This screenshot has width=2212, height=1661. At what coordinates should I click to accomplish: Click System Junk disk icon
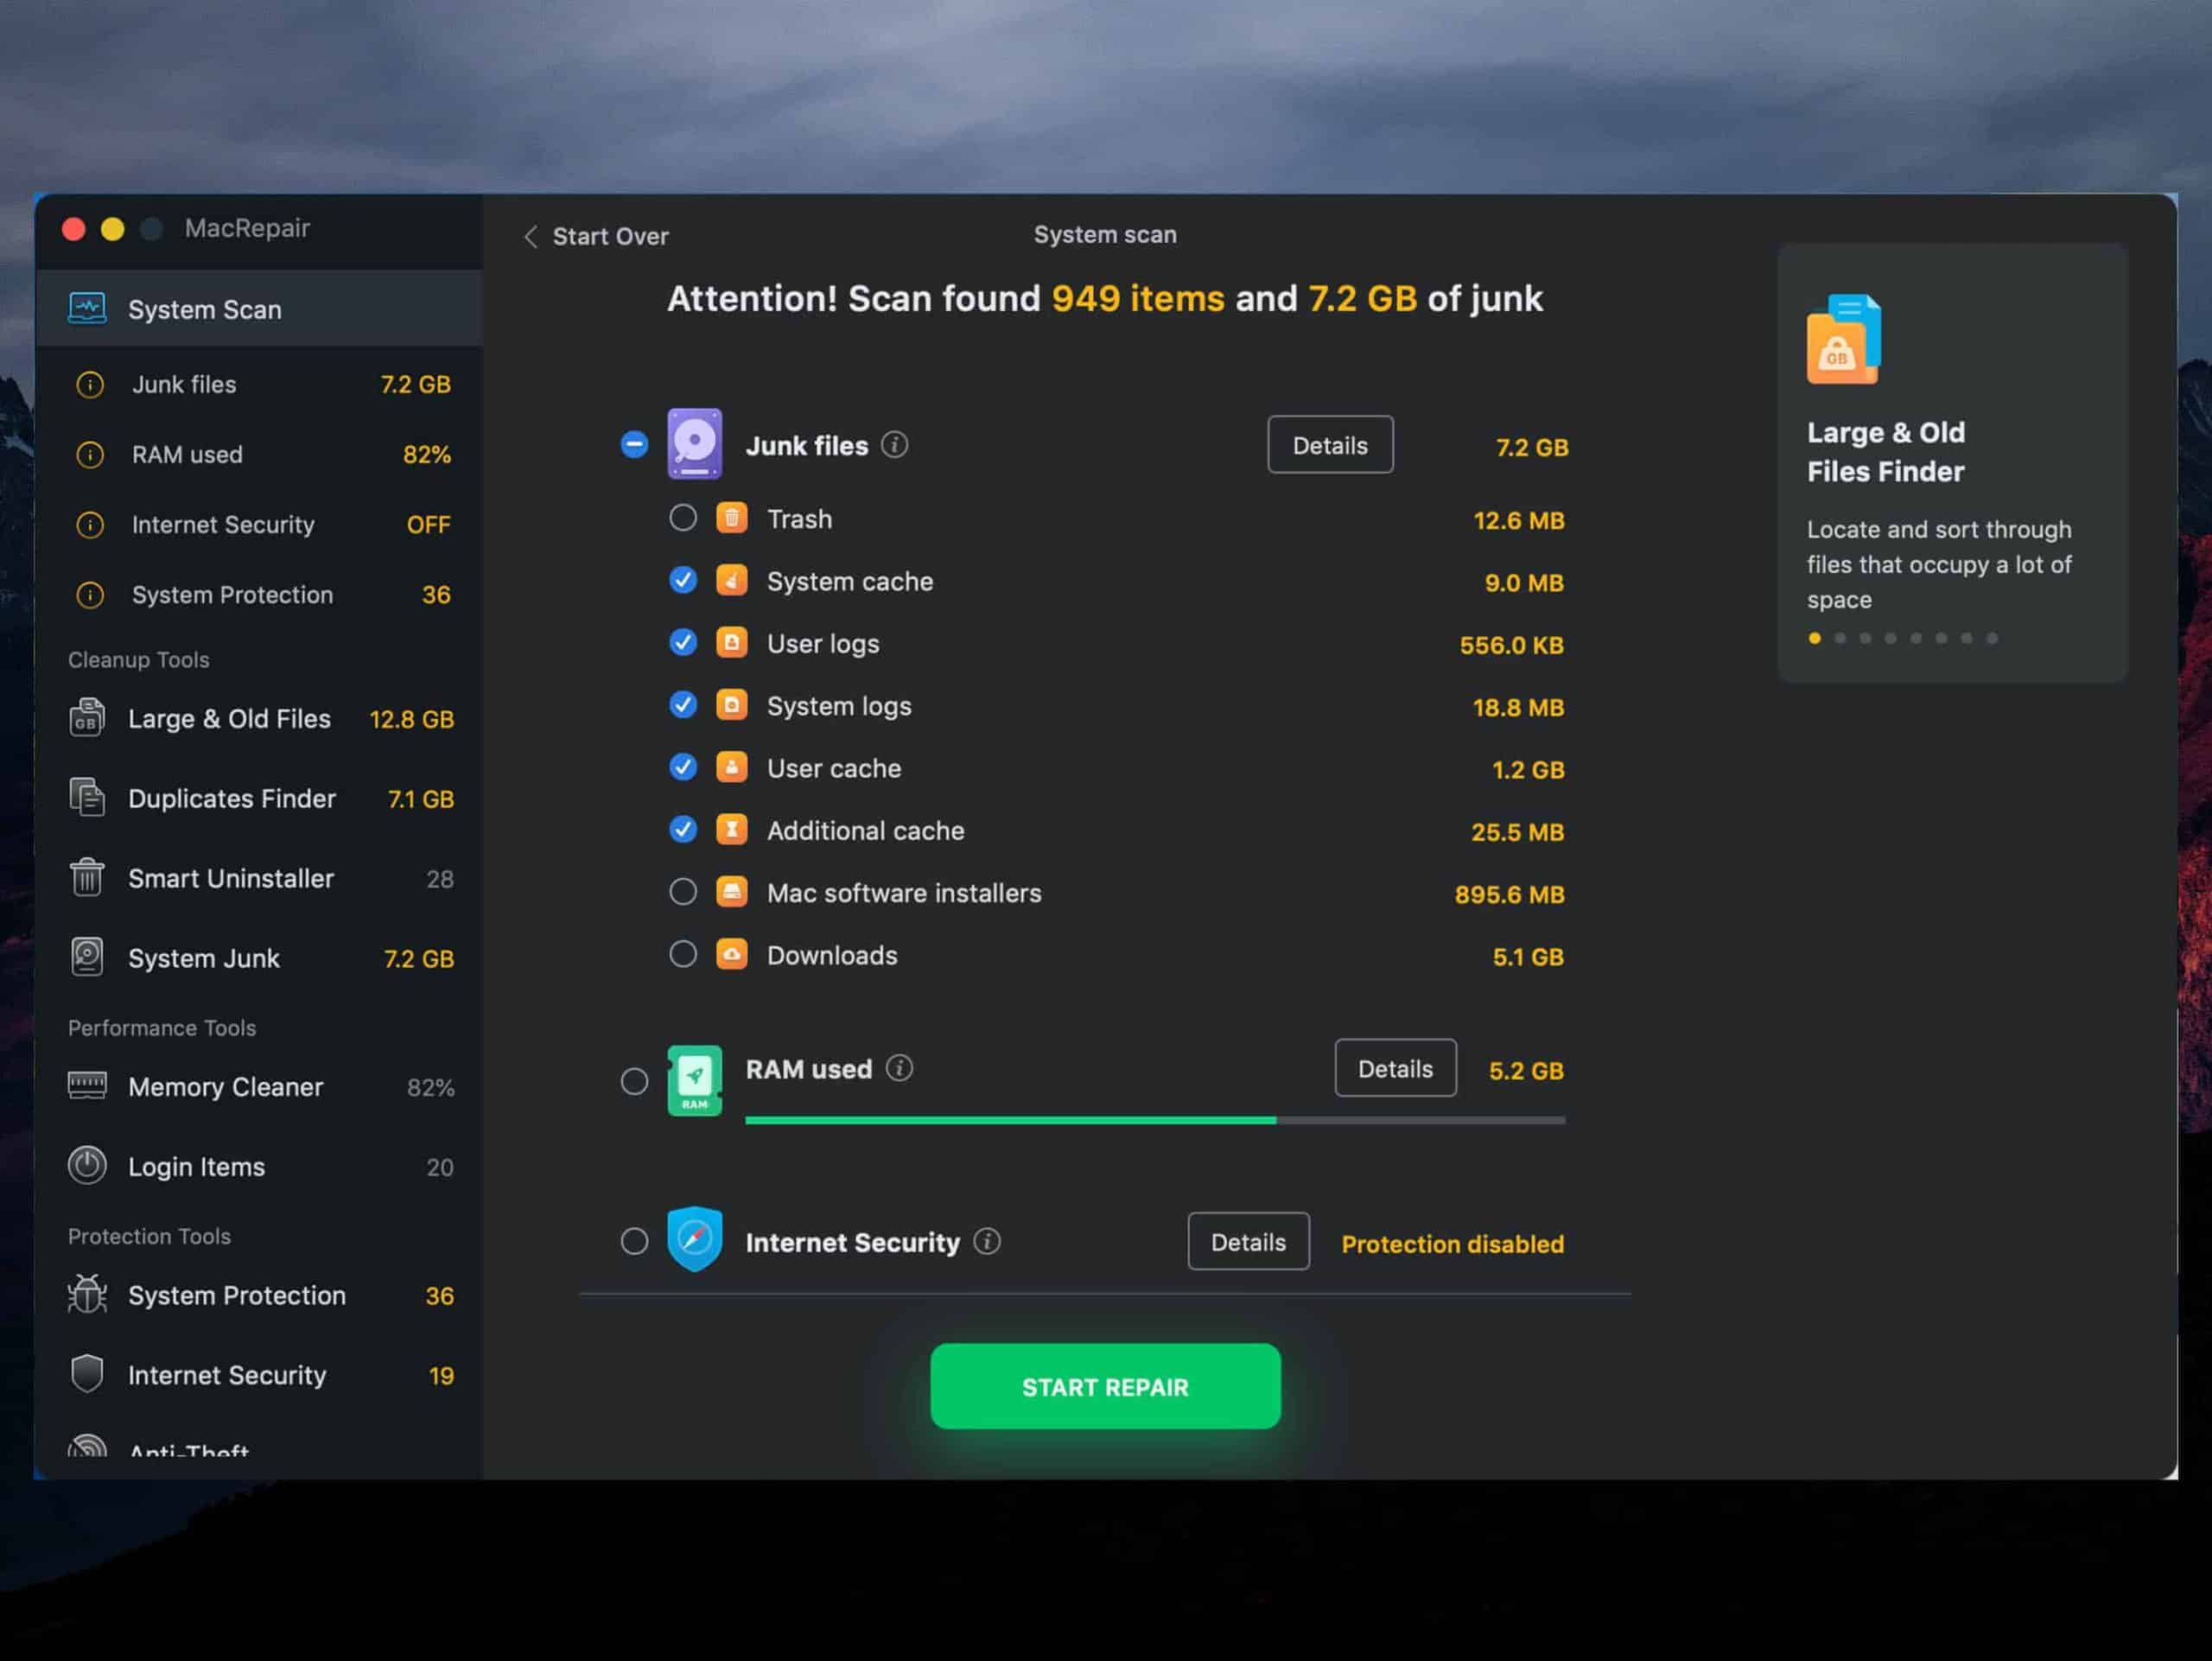coord(87,957)
